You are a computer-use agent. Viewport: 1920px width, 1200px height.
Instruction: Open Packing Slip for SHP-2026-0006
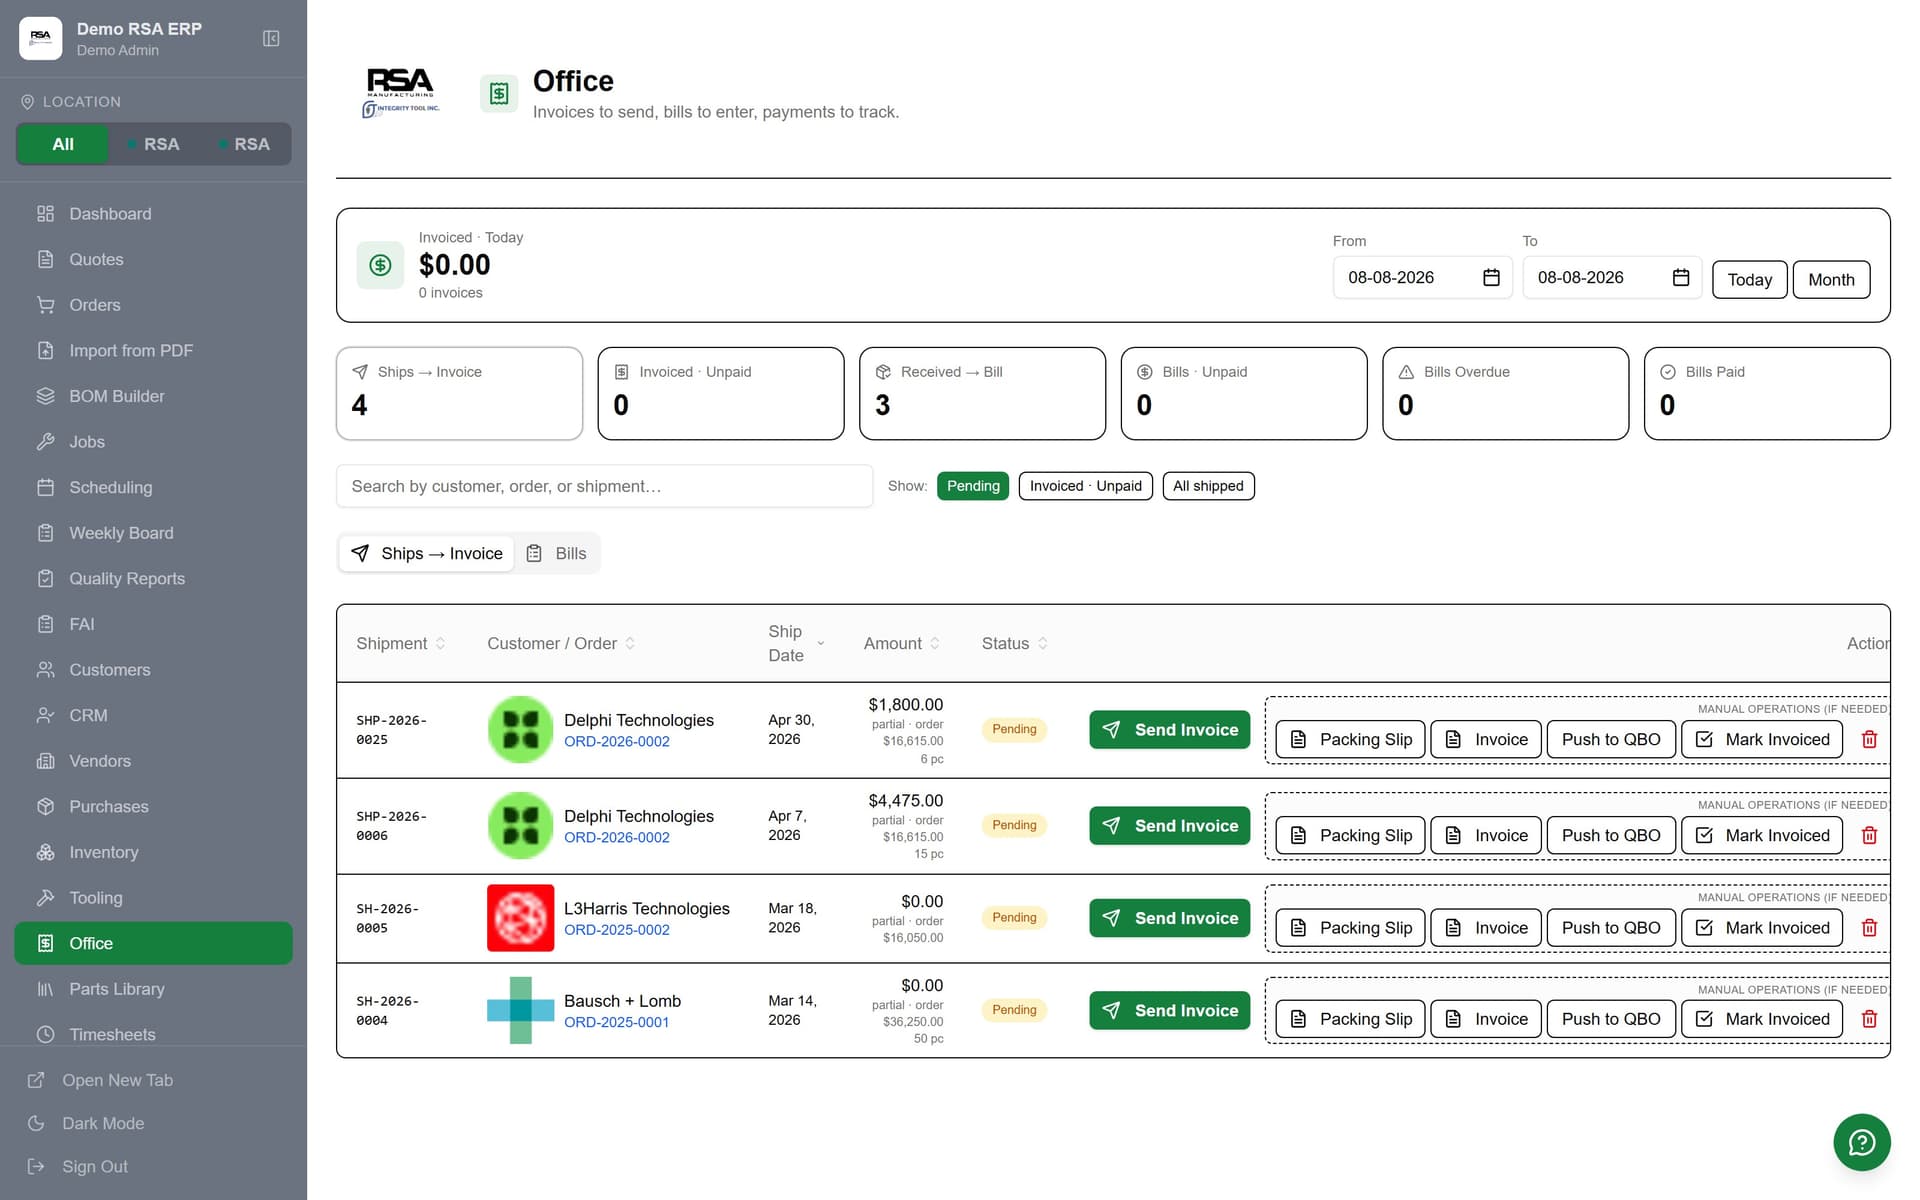pos(1350,835)
